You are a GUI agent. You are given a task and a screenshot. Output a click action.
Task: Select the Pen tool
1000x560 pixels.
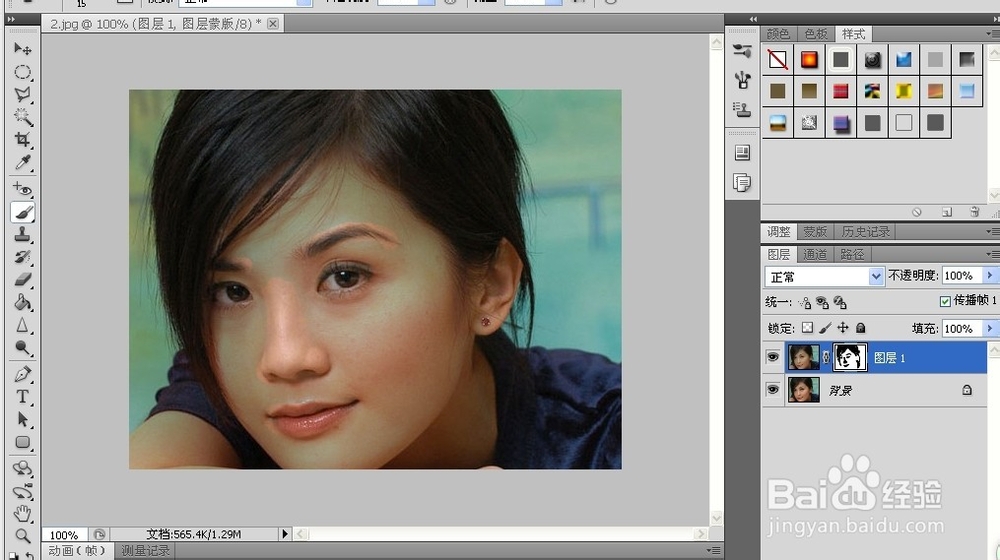(22, 374)
